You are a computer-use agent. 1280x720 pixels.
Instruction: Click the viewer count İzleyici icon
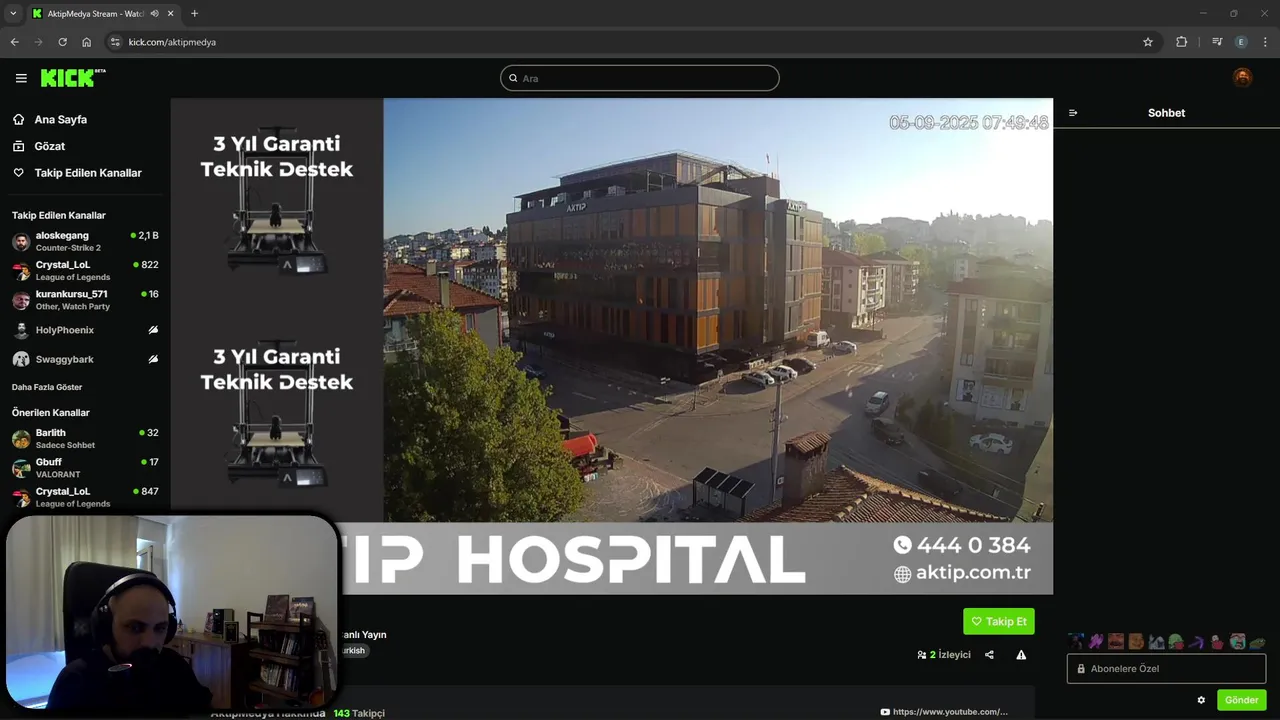coord(921,655)
